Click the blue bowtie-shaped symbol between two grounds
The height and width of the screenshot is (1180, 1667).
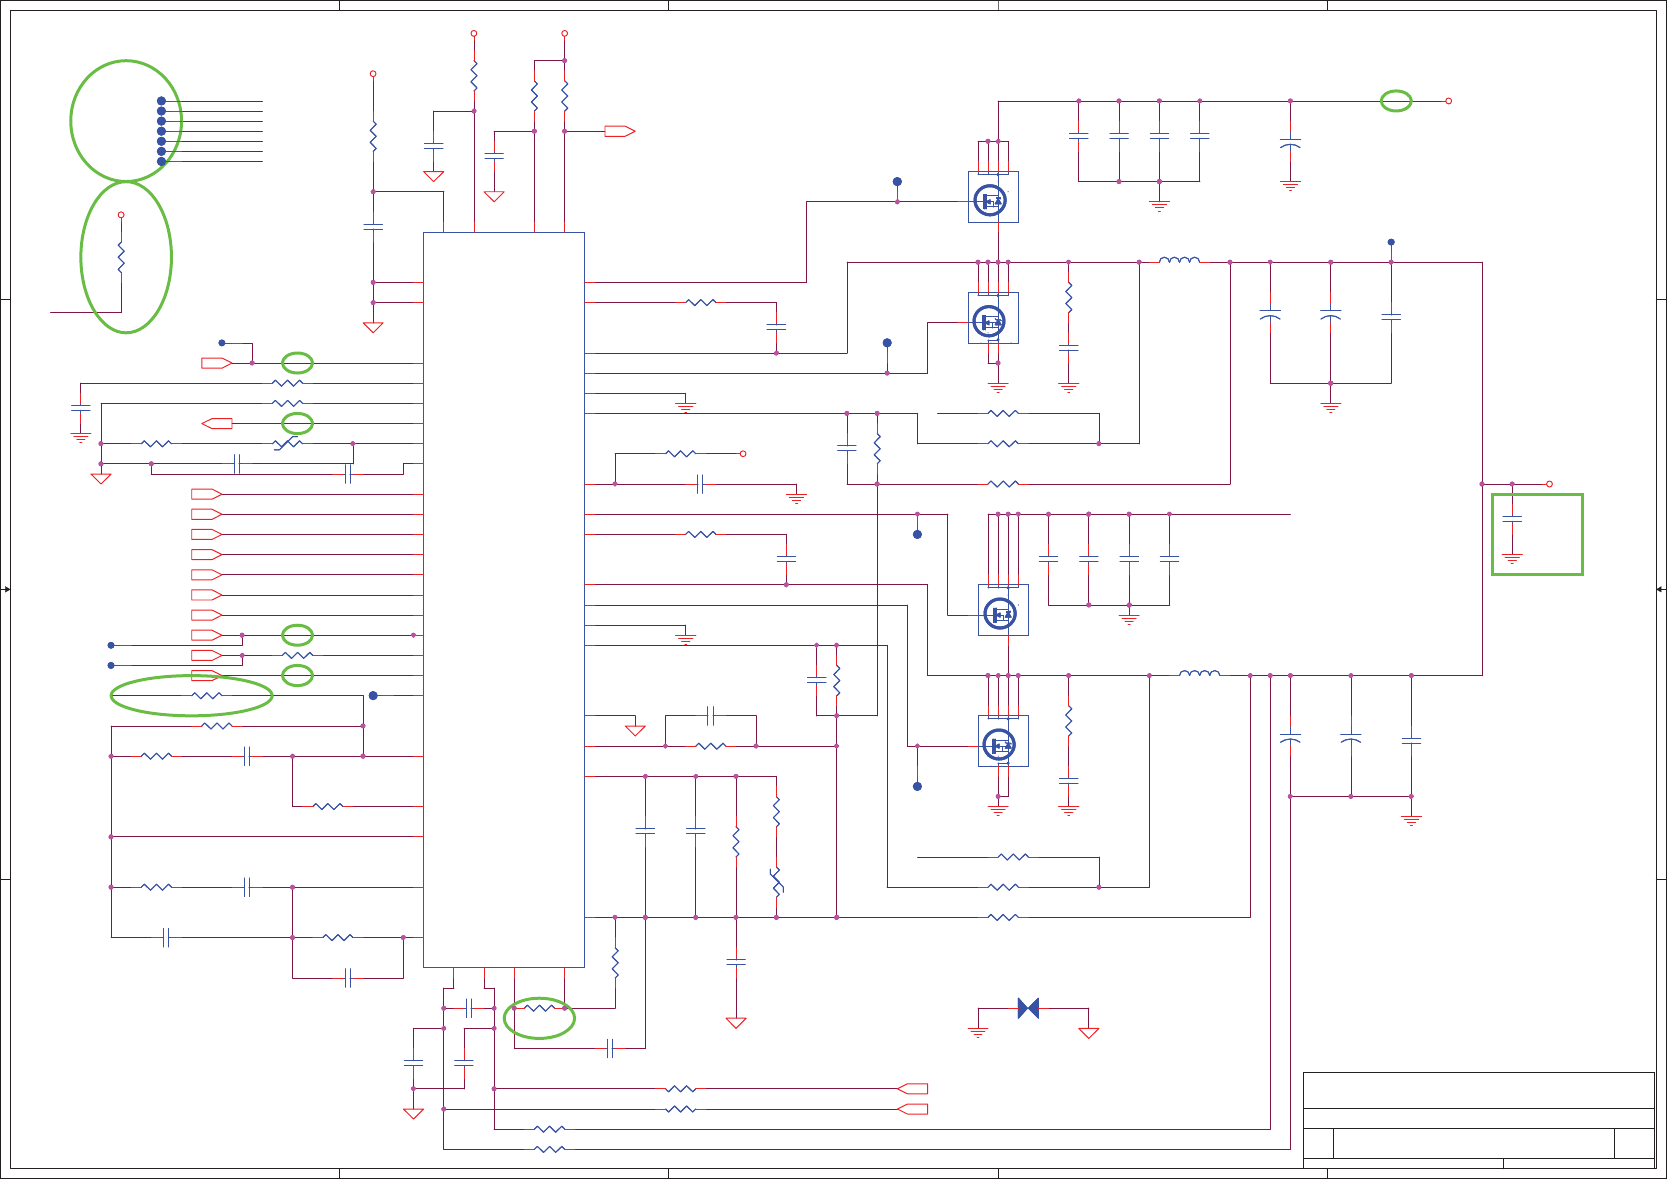tap(1028, 1008)
